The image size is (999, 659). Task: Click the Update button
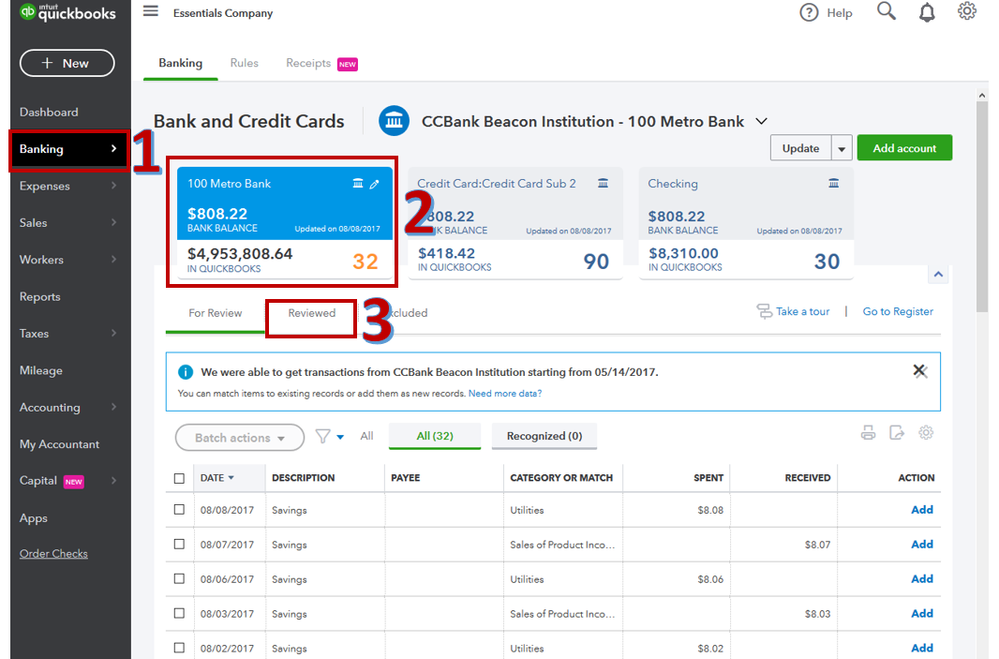pyautogui.click(x=800, y=148)
